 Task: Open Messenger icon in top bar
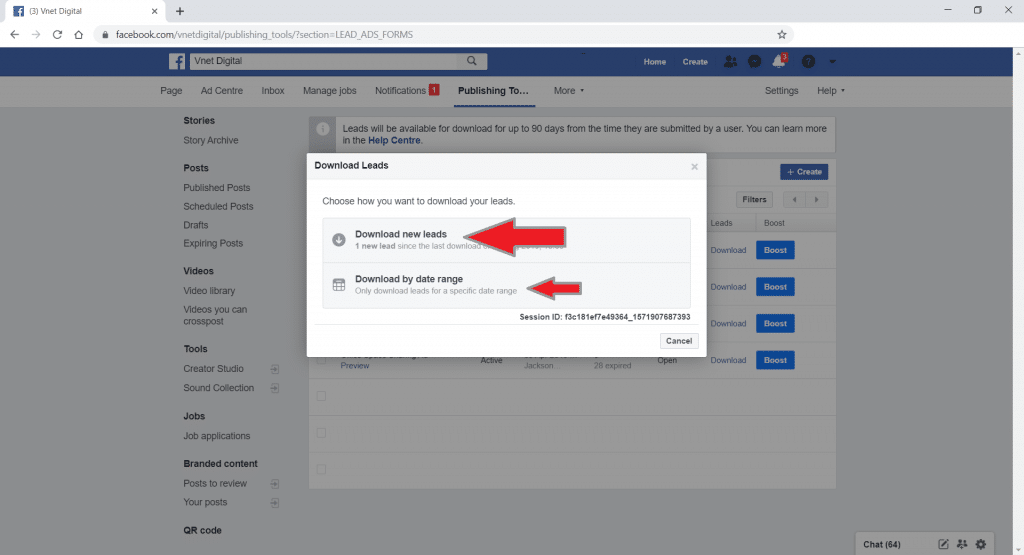tap(754, 61)
